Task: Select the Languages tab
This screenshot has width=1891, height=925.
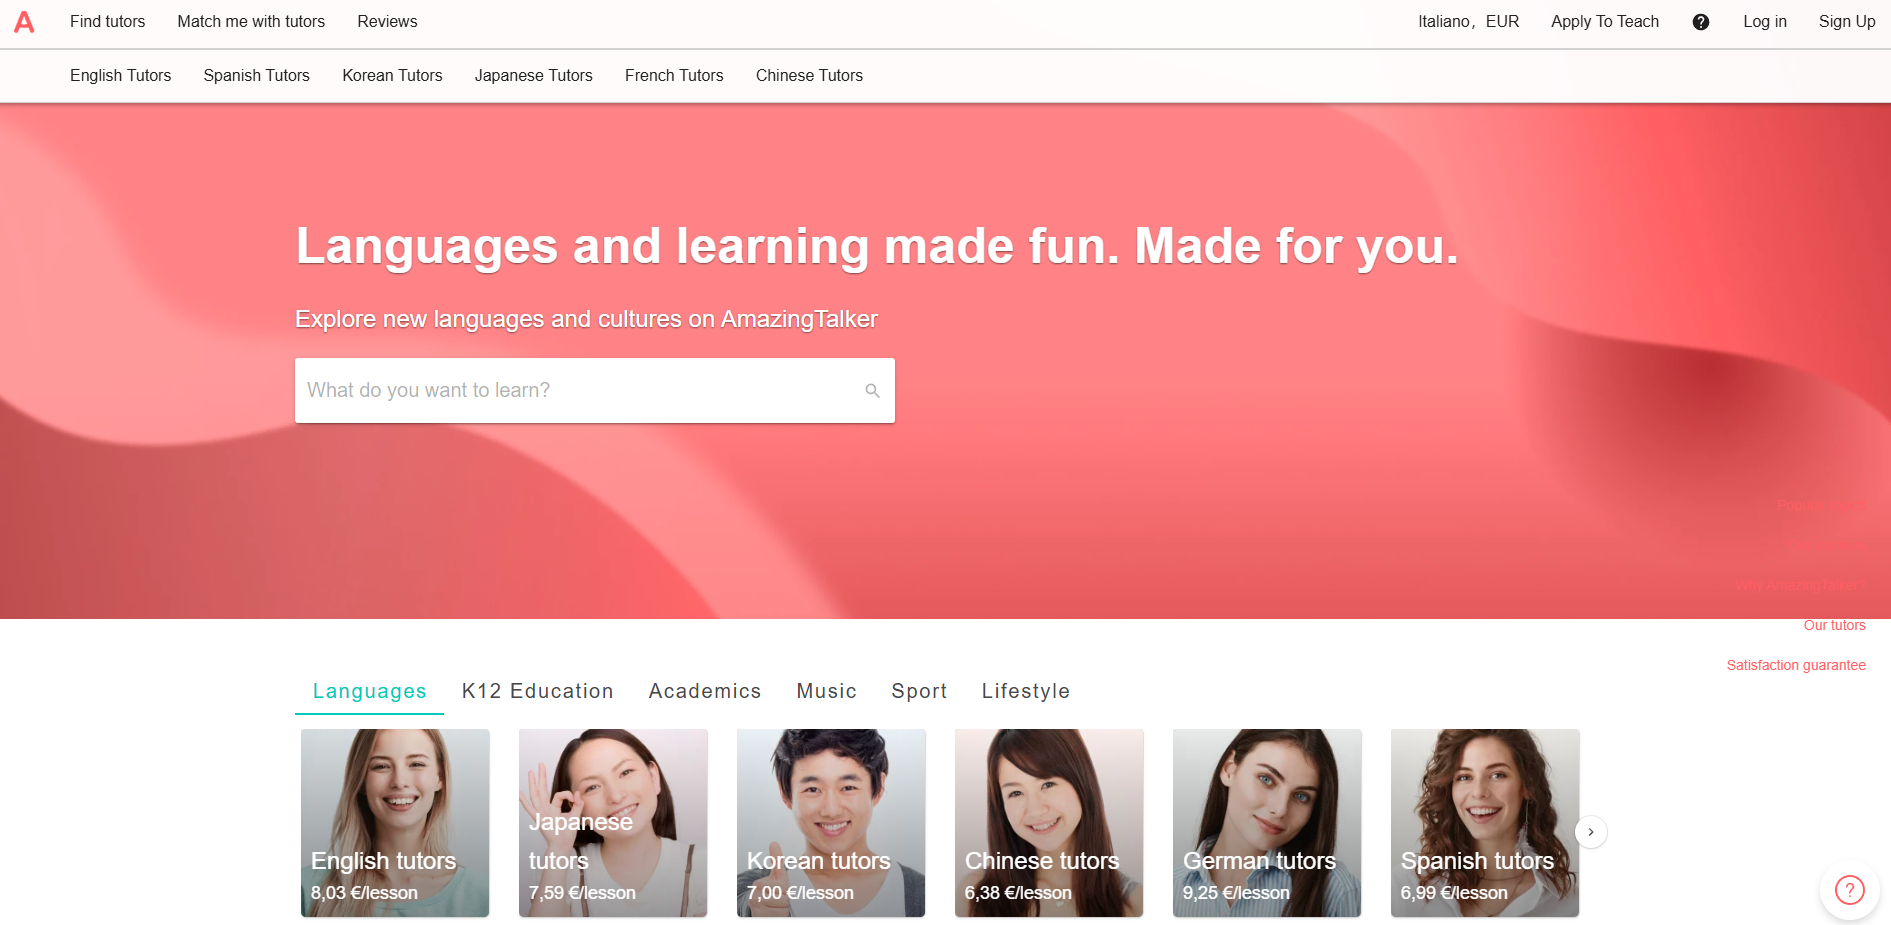Action: point(369,692)
